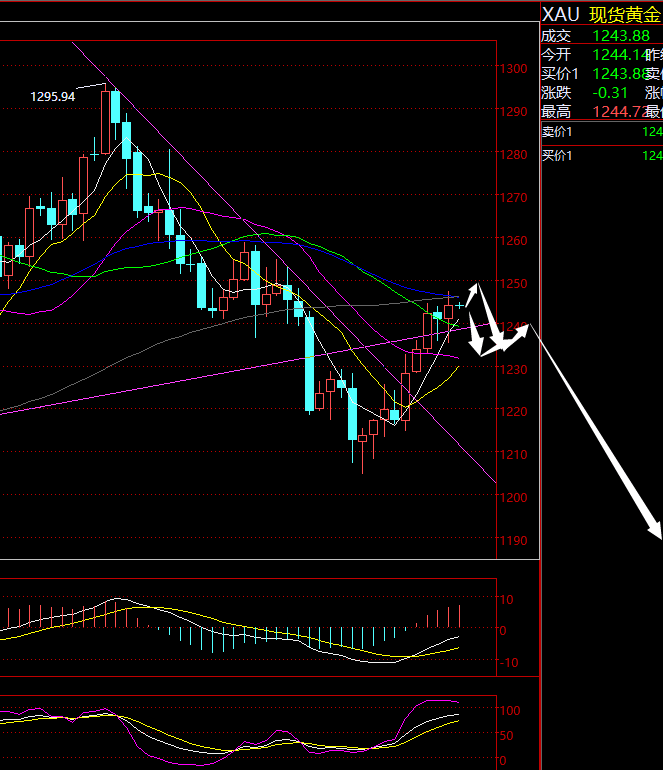Click the 买价1 row below 卖价1 row
Image resolution: width=663 pixels, height=770 pixels.
coord(602,156)
